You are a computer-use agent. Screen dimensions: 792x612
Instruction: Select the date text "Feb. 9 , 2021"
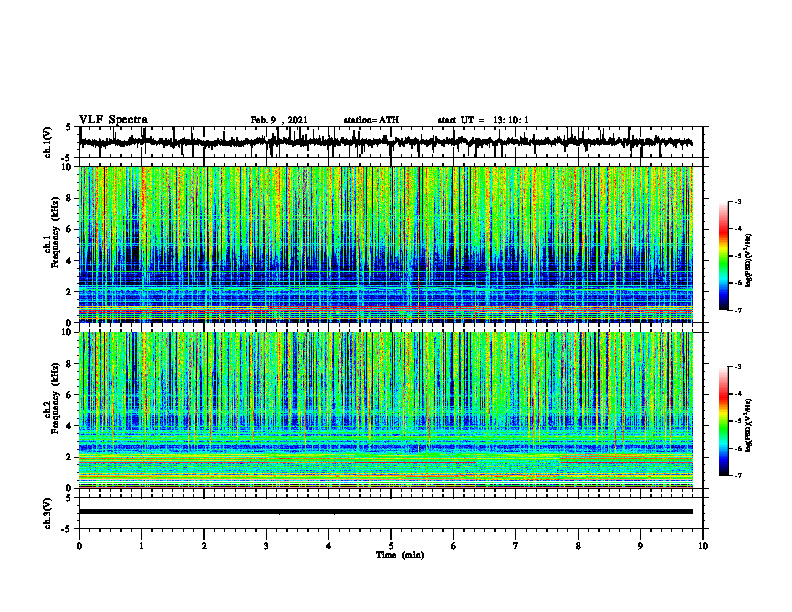(x=279, y=120)
